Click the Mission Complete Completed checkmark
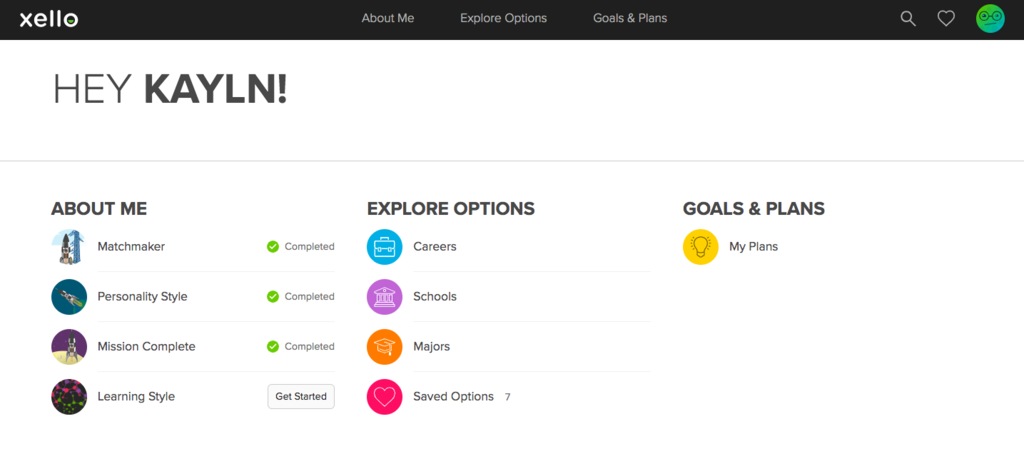 click(x=273, y=347)
